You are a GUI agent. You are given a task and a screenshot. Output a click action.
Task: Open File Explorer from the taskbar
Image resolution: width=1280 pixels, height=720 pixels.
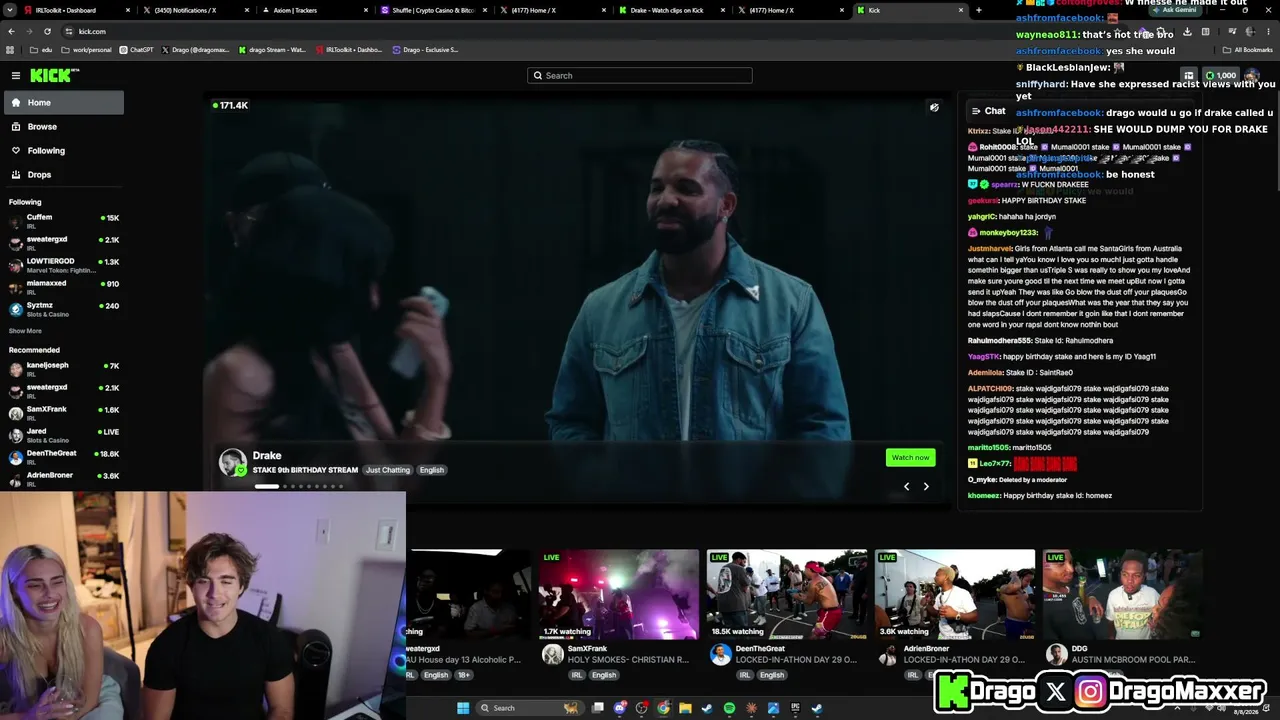click(x=685, y=708)
